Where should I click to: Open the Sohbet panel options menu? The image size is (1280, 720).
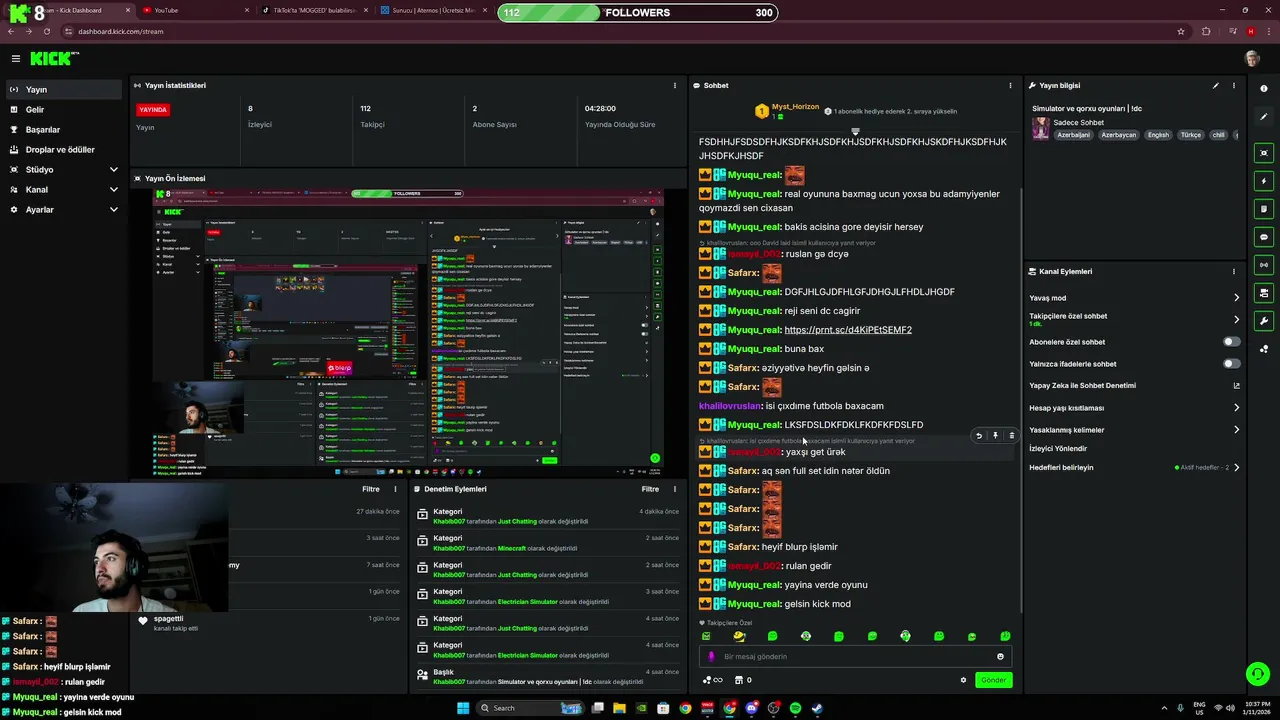pyautogui.click(x=1010, y=85)
